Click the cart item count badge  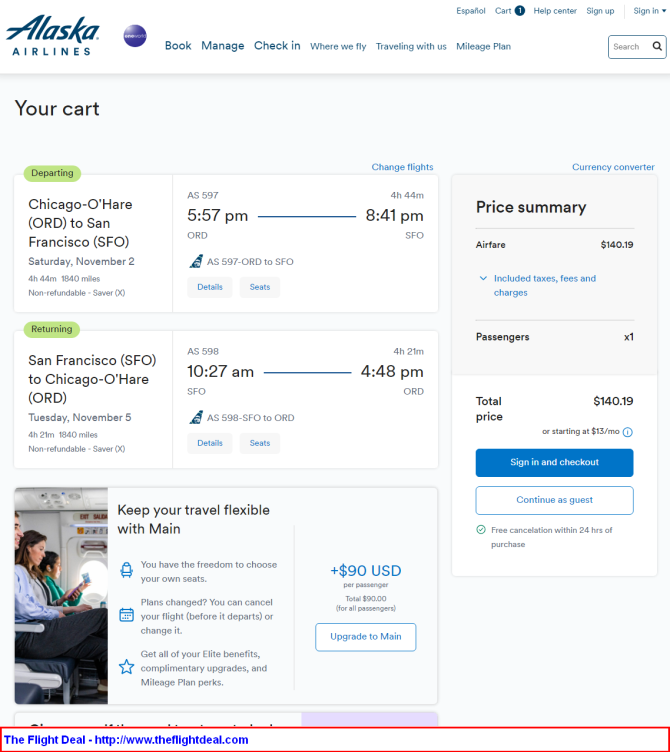click(x=519, y=11)
